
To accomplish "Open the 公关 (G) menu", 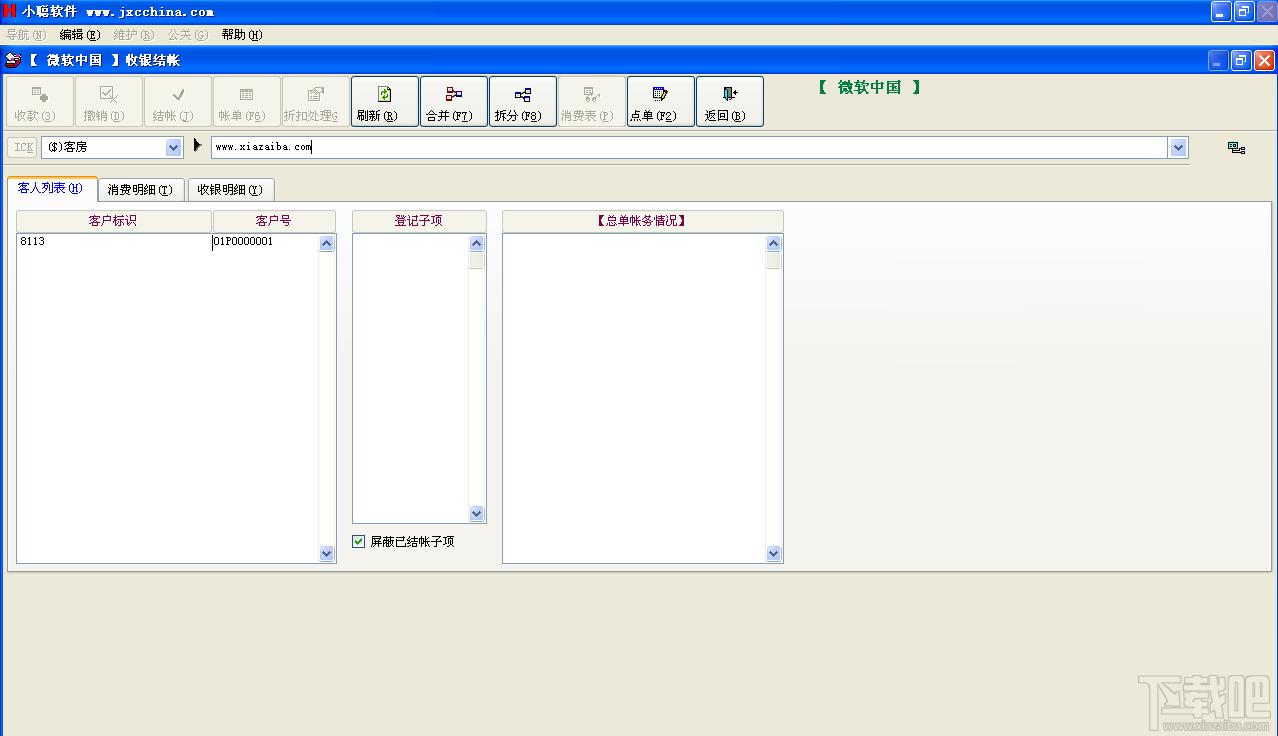I will 188,35.
